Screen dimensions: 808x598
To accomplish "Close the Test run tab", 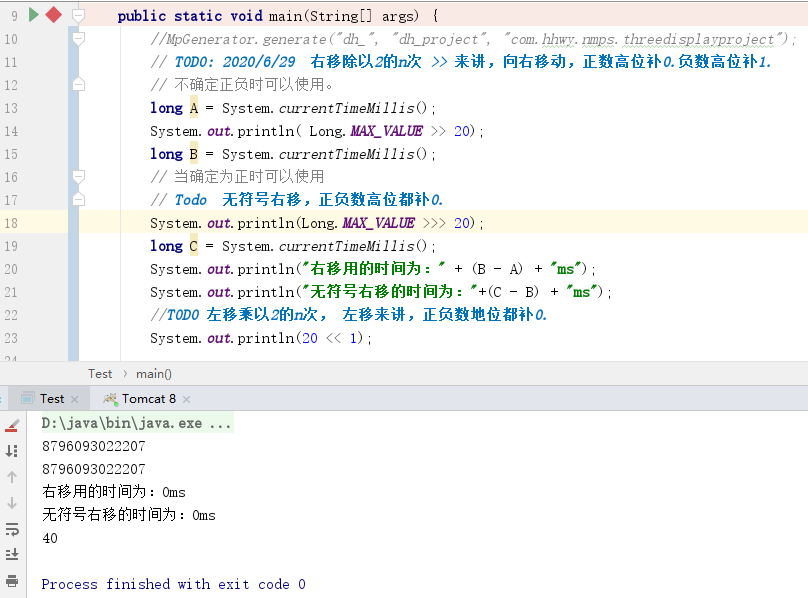I will (75, 400).
